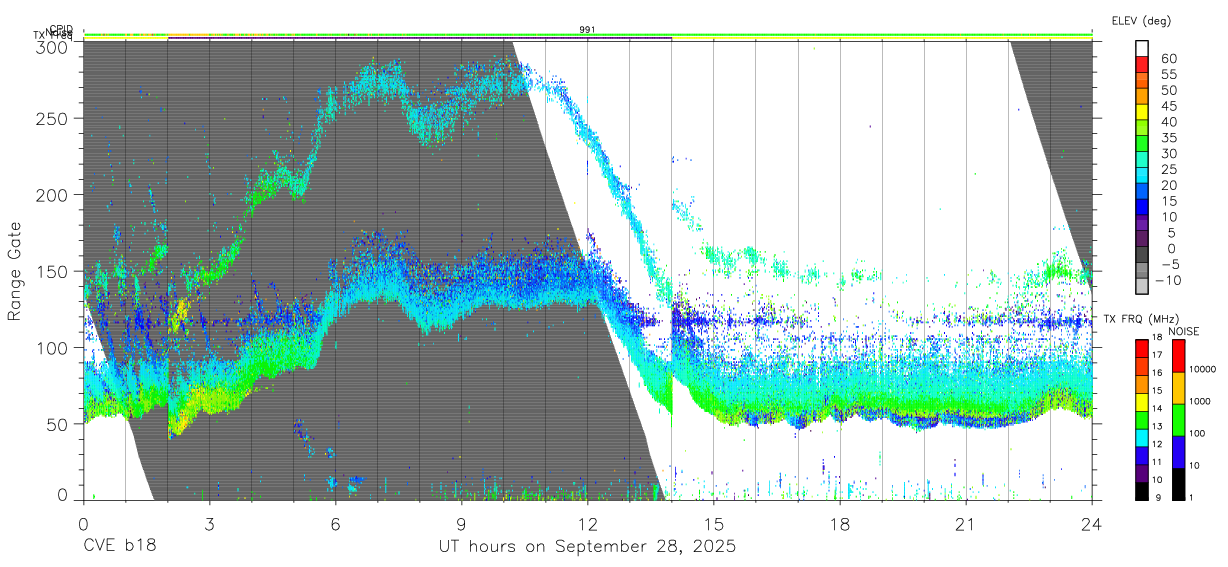Click the 'Range Gate' y-axis title
Image resolution: width=1228 pixels, height=567 pixels.
click(15, 270)
